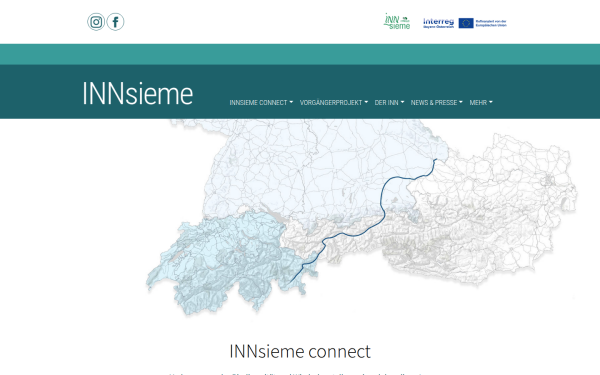The image size is (600, 375).
Task: Click the small green INNsieme logo
Action: tap(397, 21)
